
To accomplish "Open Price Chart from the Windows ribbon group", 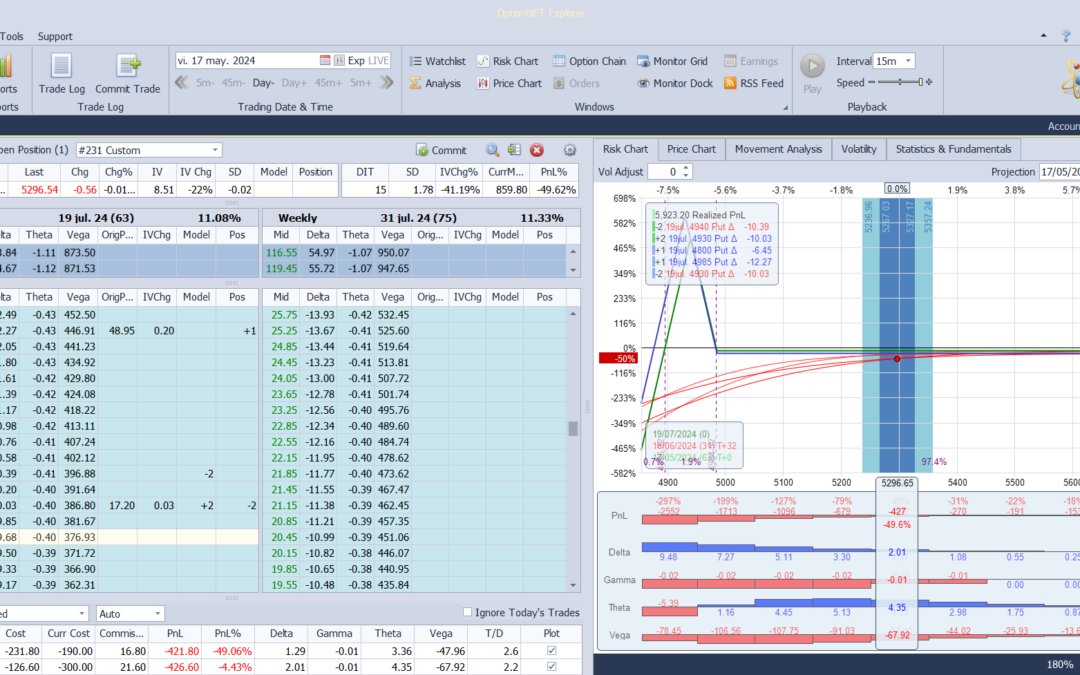I will [509, 83].
